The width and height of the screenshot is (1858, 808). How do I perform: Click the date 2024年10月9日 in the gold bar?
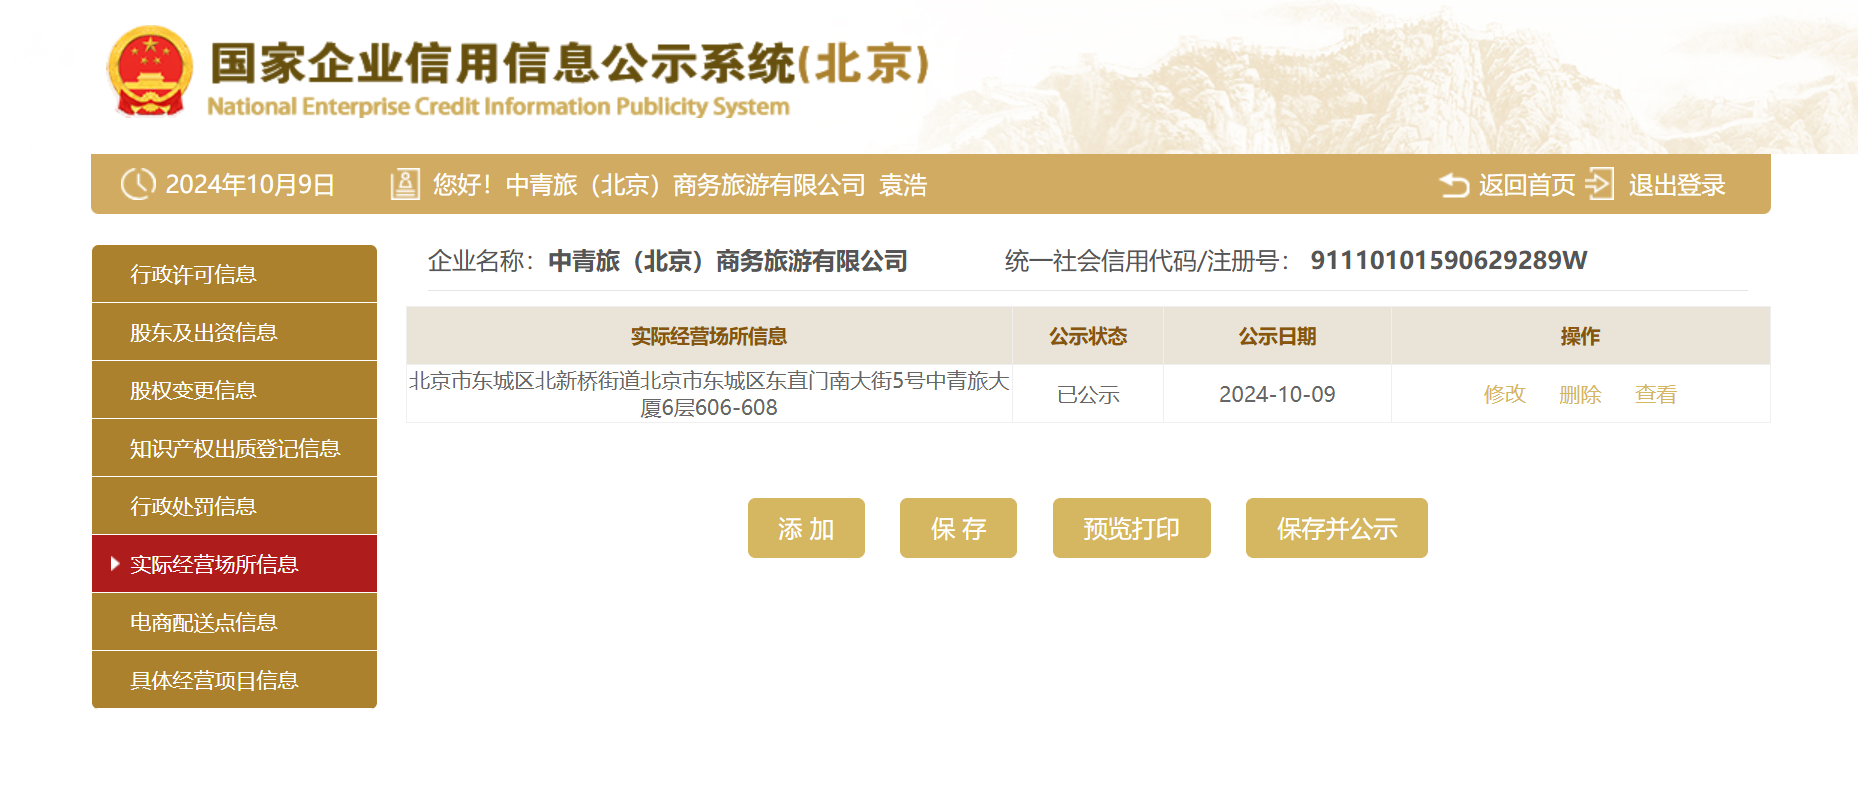point(250,185)
